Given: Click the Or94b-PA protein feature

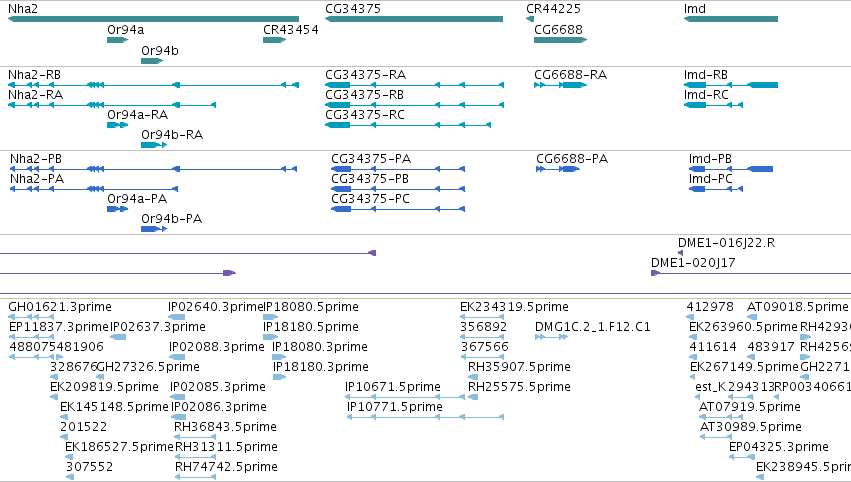Looking at the screenshot, I should (154, 229).
